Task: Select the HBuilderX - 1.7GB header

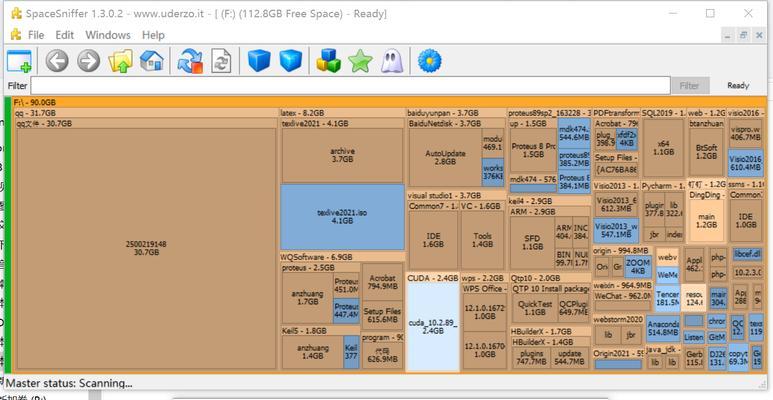Action: pyautogui.click(x=550, y=331)
